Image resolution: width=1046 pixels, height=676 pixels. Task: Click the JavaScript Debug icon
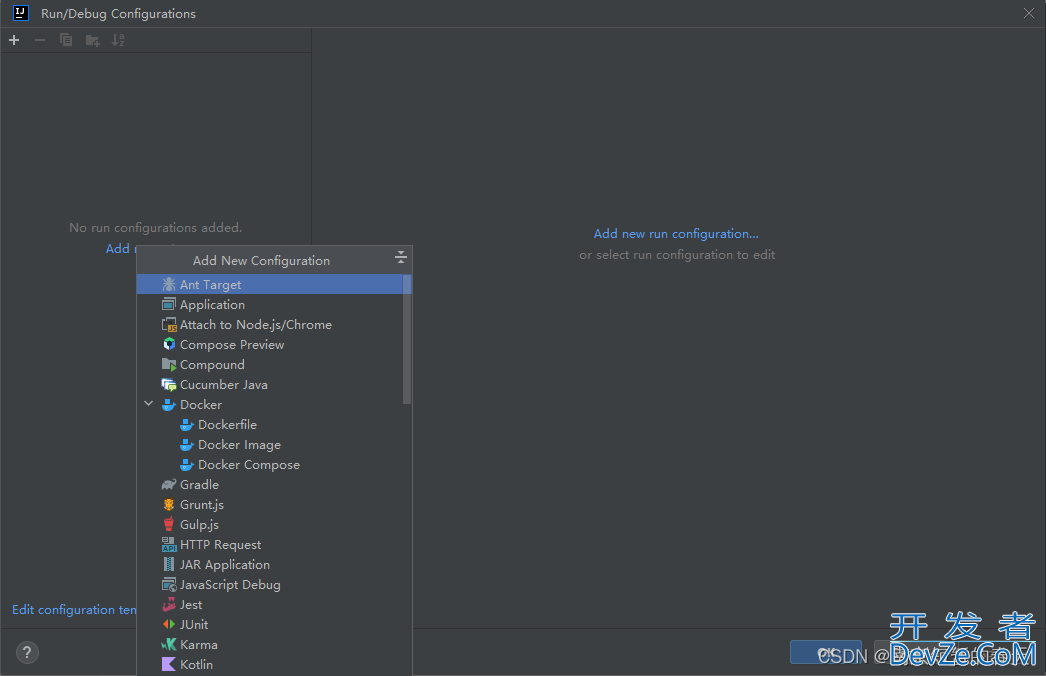pyautogui.click(x=169, y=585)
